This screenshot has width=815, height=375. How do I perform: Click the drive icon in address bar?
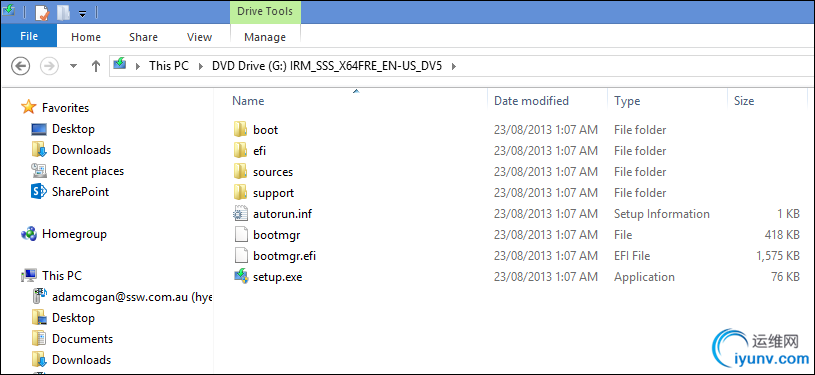pos(120,64)
